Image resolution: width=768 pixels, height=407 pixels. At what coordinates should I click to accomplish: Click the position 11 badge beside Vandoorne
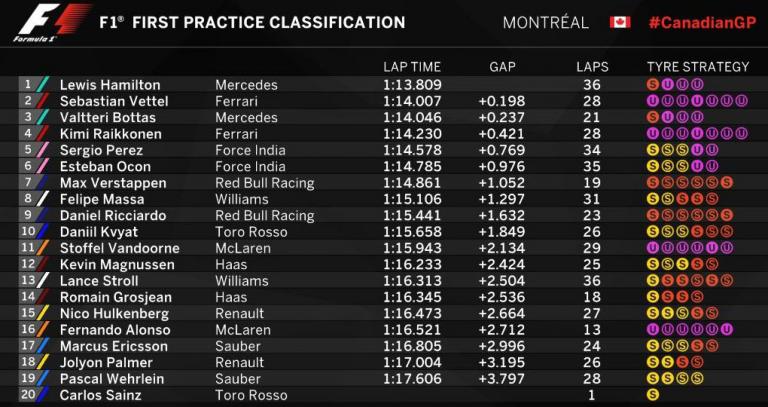point(27,248)
